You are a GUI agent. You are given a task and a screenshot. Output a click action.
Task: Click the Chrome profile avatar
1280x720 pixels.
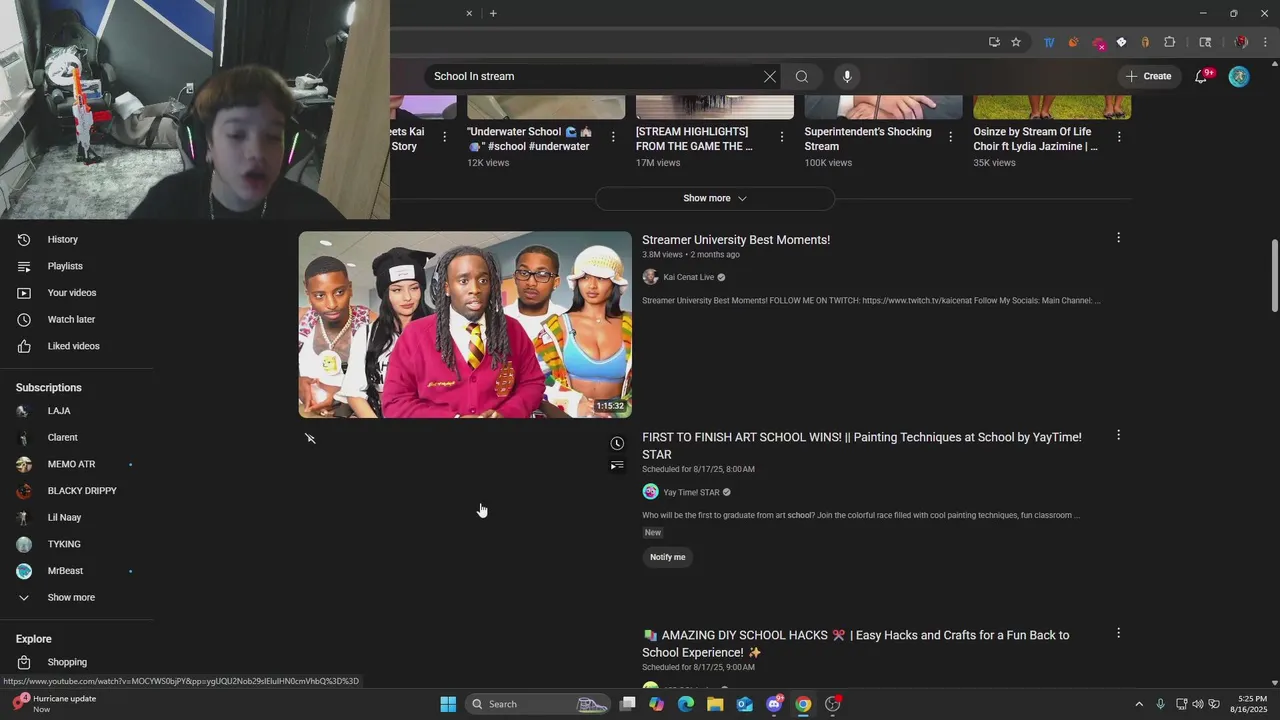click(x=1241, y=42)
